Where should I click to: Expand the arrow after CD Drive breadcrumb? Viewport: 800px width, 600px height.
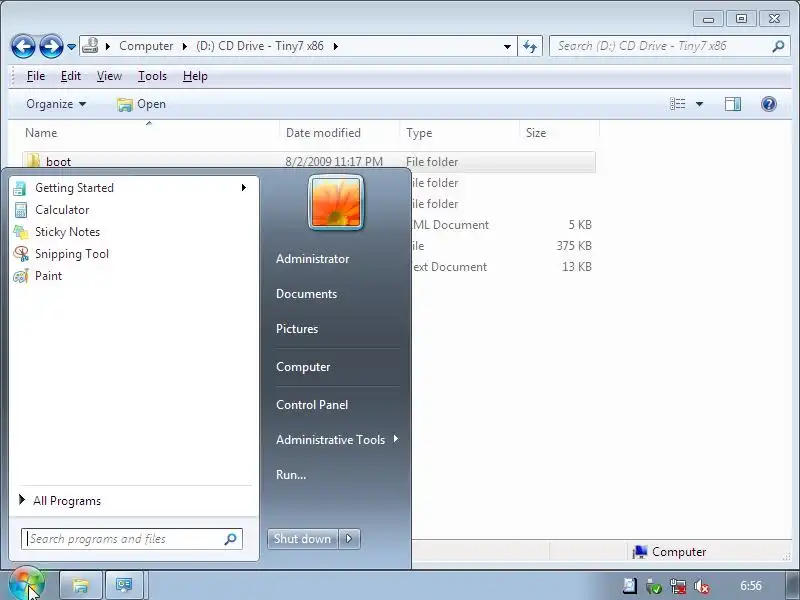tap(336, 46)
